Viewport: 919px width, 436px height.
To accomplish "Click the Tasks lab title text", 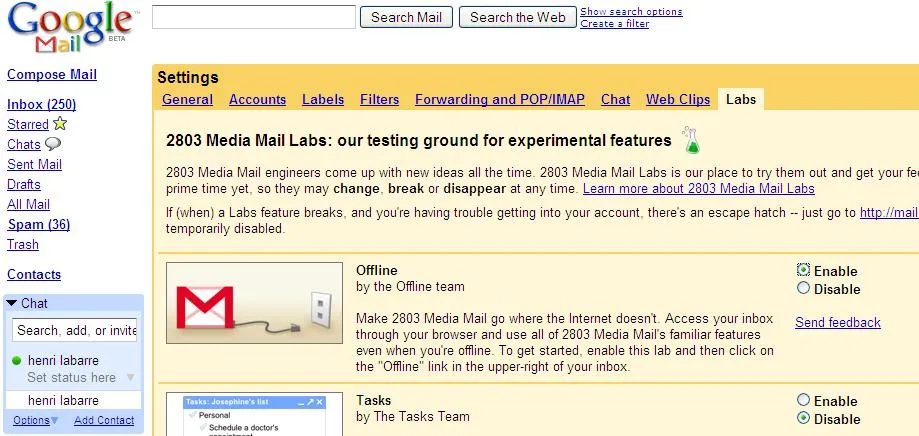I will [373, 400].
